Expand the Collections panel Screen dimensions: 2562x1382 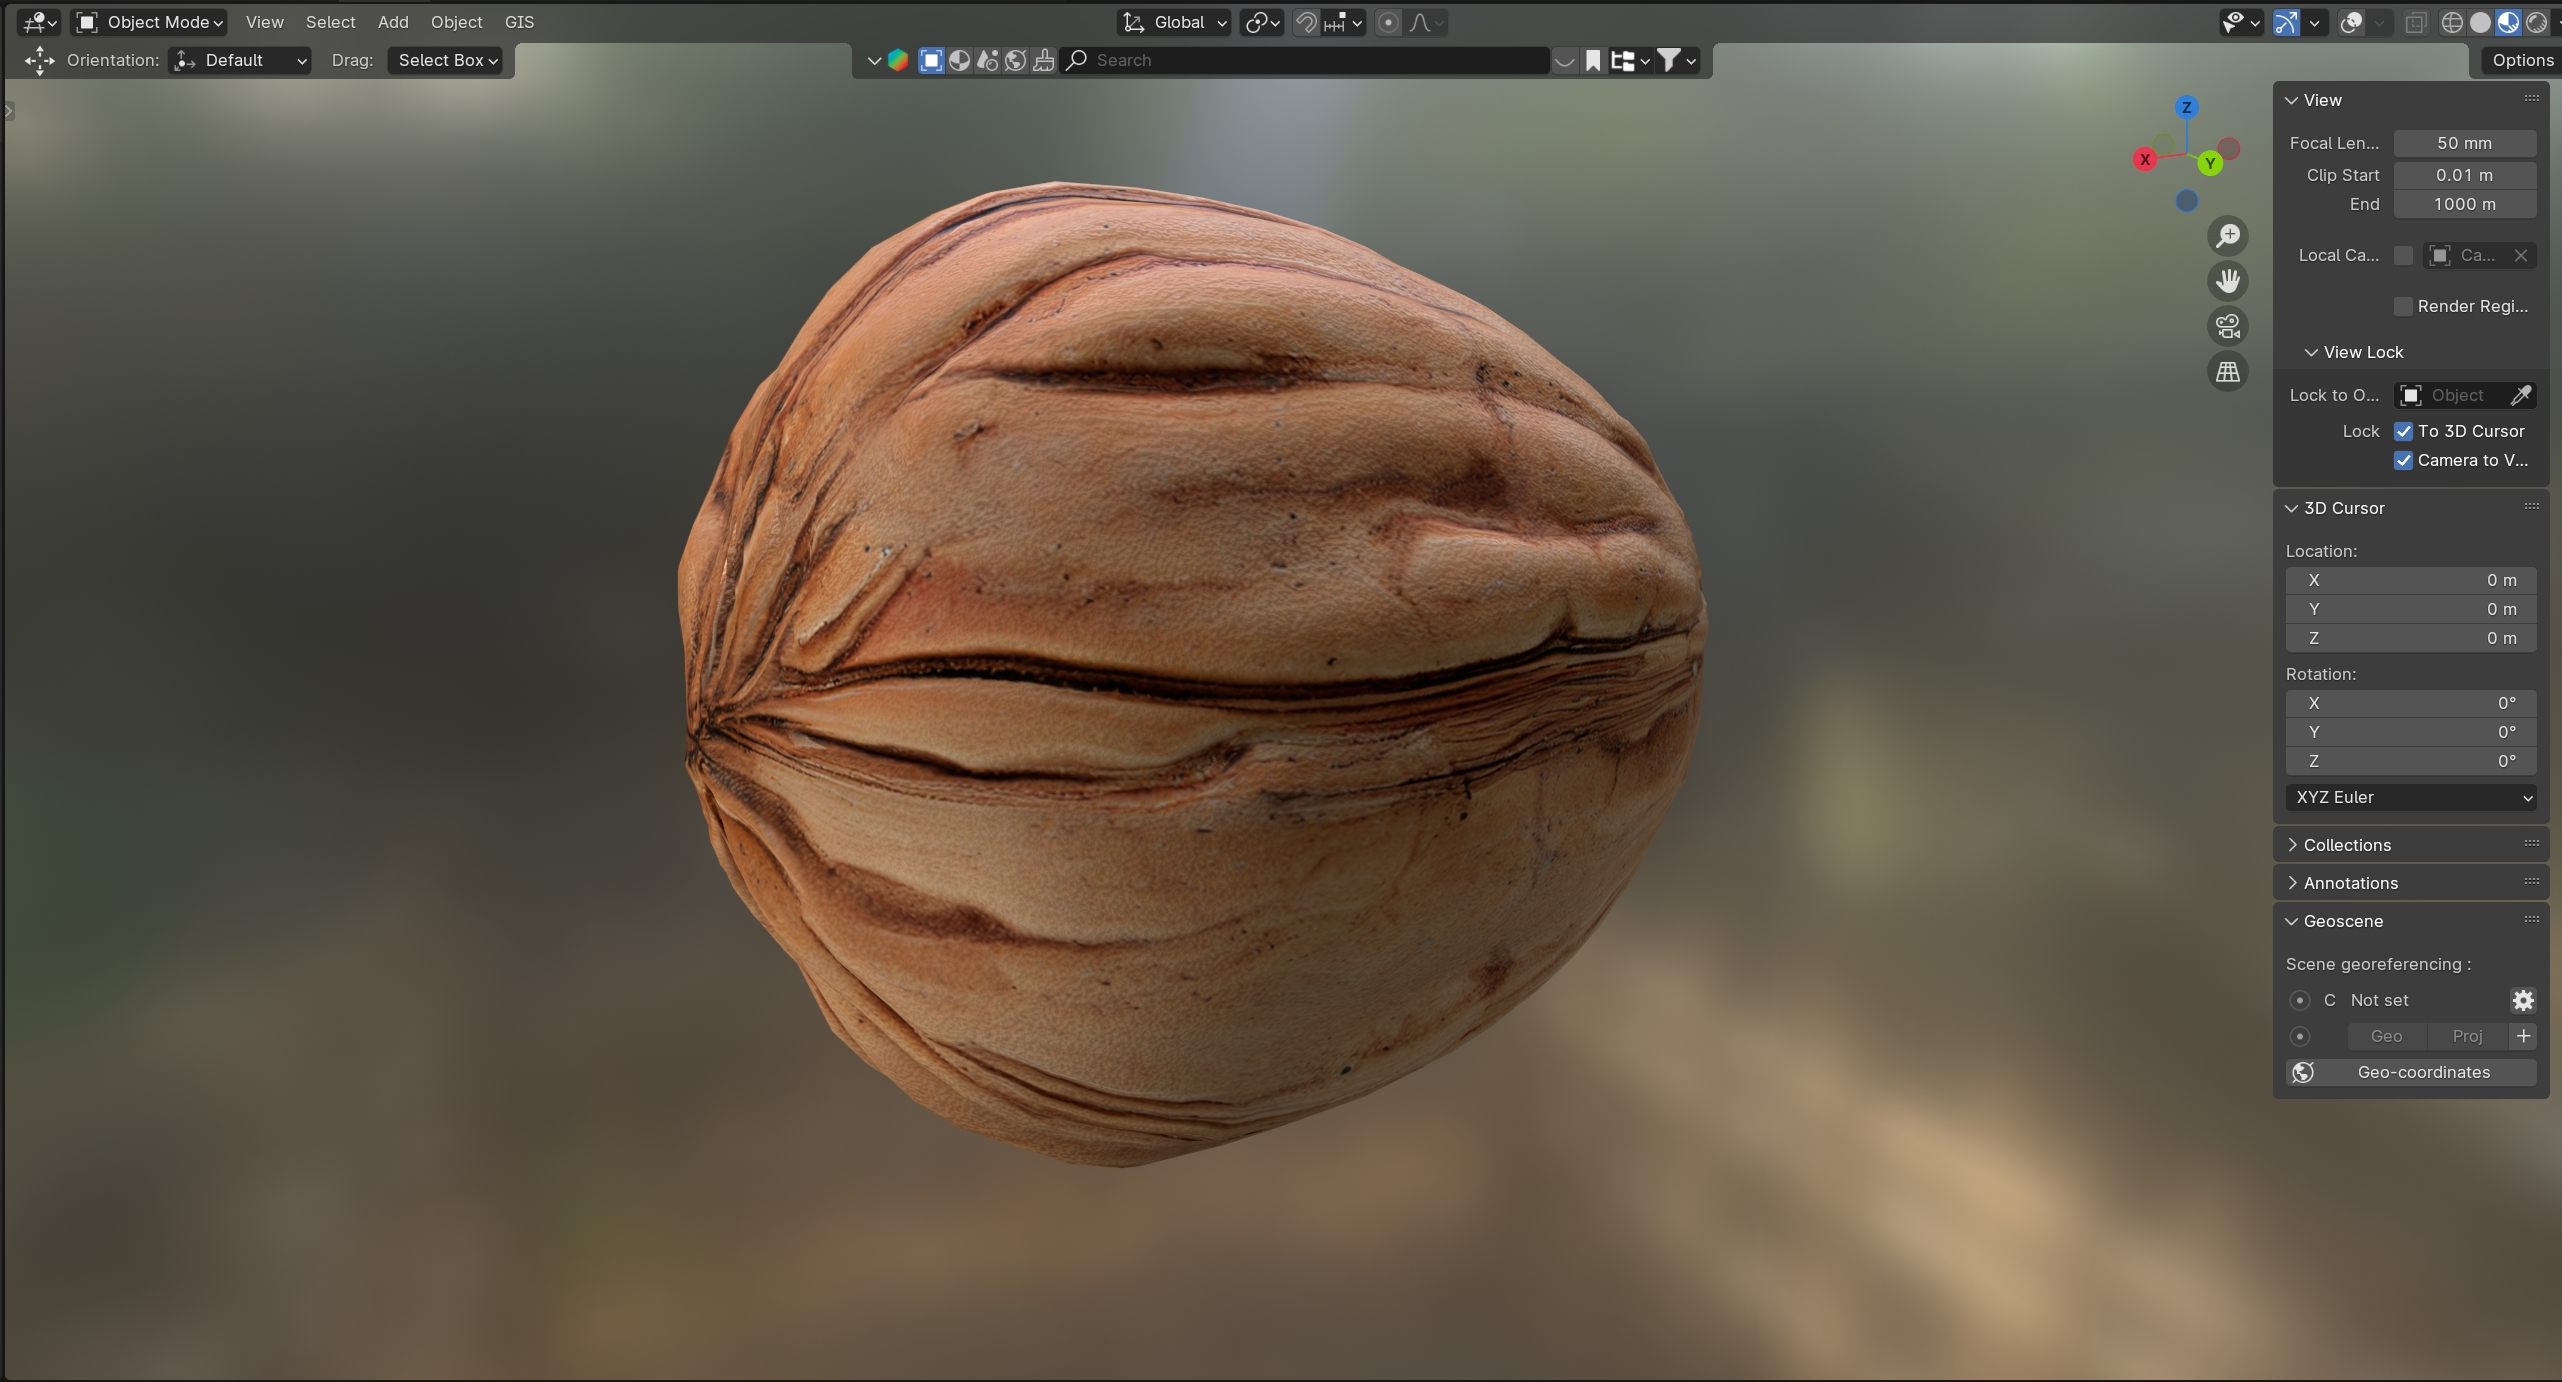click(x=2346, y=845)
